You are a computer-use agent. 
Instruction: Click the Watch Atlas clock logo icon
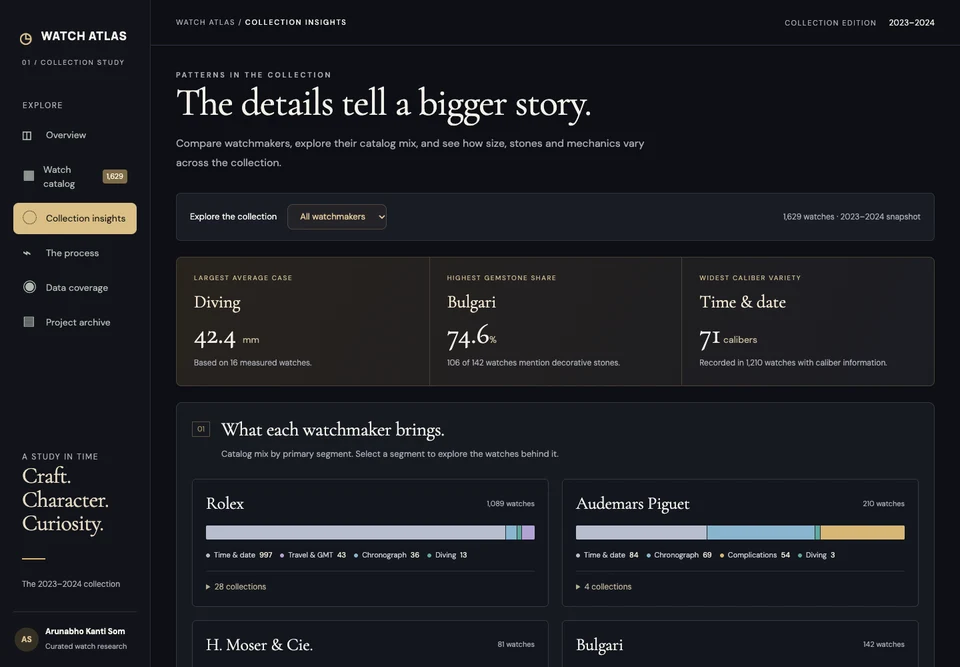pyautogui.click(x=26, y=39)
